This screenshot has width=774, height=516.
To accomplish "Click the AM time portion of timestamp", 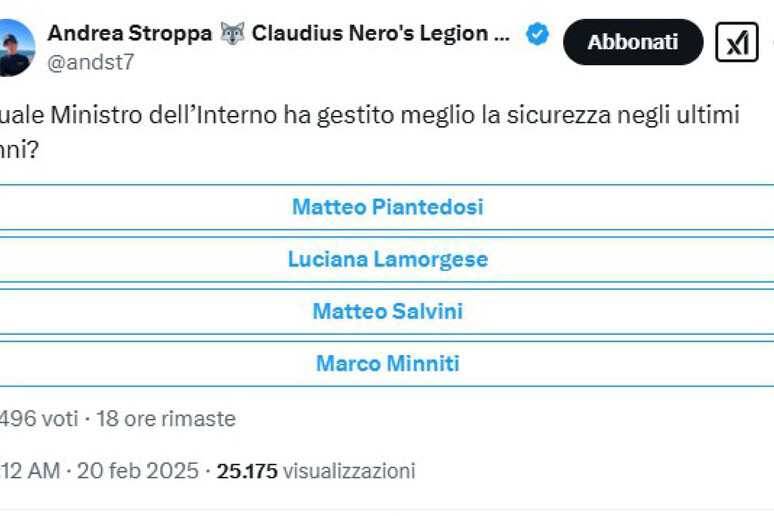I will [43, 471].
